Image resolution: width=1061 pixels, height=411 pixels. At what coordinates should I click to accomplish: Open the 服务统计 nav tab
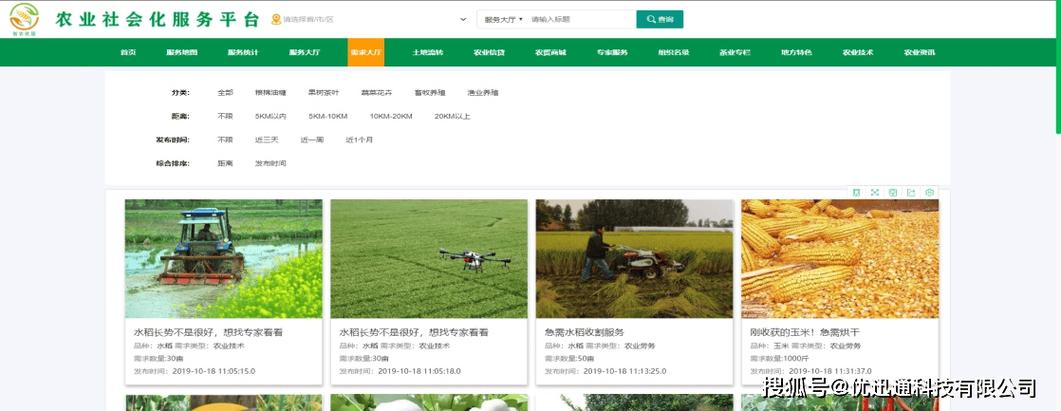pos(243,52)
